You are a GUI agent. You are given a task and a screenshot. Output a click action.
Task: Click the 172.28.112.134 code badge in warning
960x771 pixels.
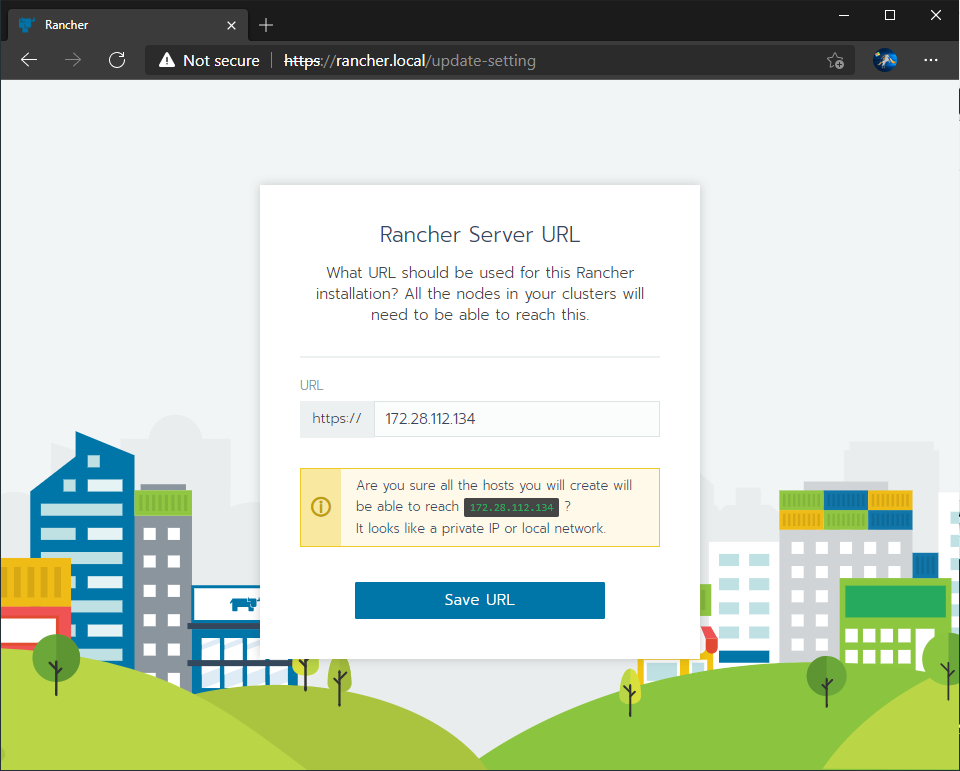[511, 507]
